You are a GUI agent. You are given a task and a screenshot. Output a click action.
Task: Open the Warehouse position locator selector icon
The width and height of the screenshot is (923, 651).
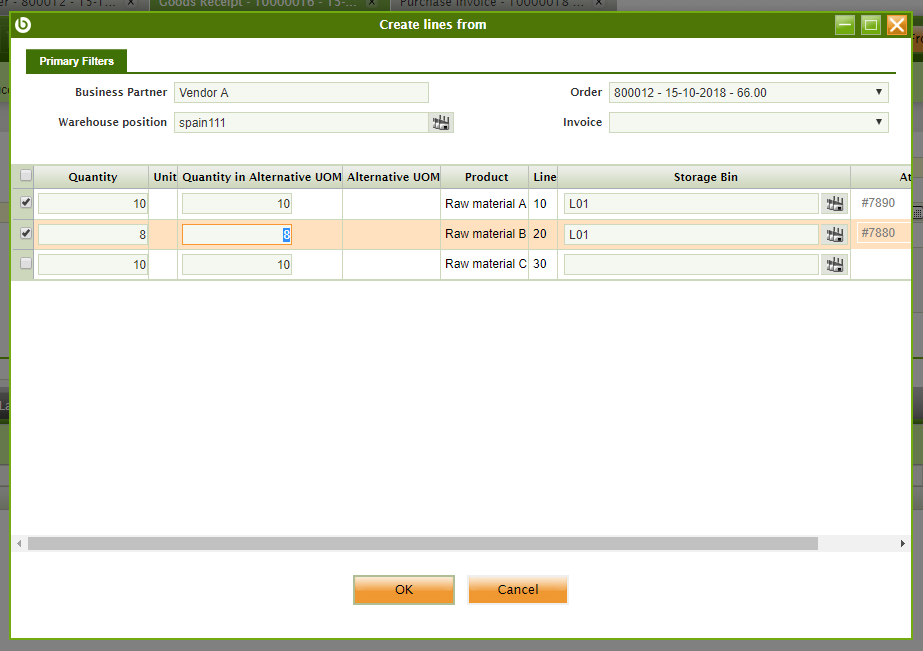441,123
